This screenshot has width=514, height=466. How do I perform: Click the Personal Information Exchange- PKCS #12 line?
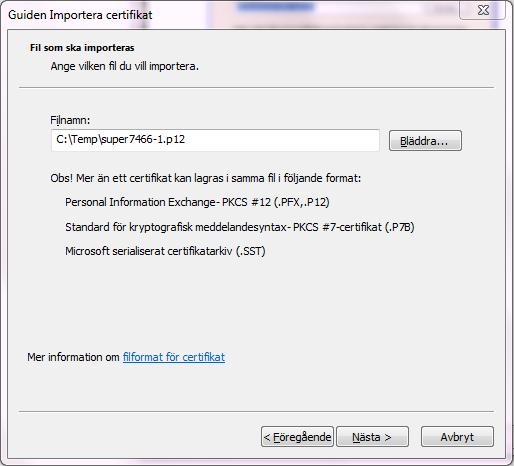pos(197,202)
